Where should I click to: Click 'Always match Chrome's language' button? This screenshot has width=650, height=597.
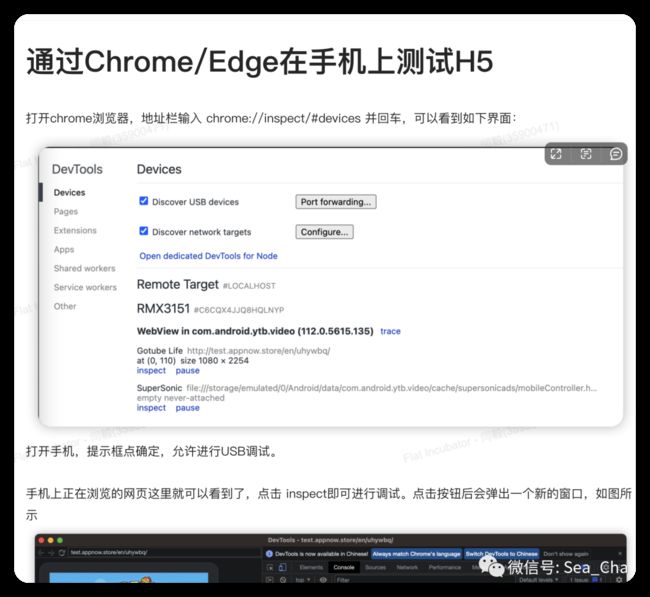coord(416,554)
